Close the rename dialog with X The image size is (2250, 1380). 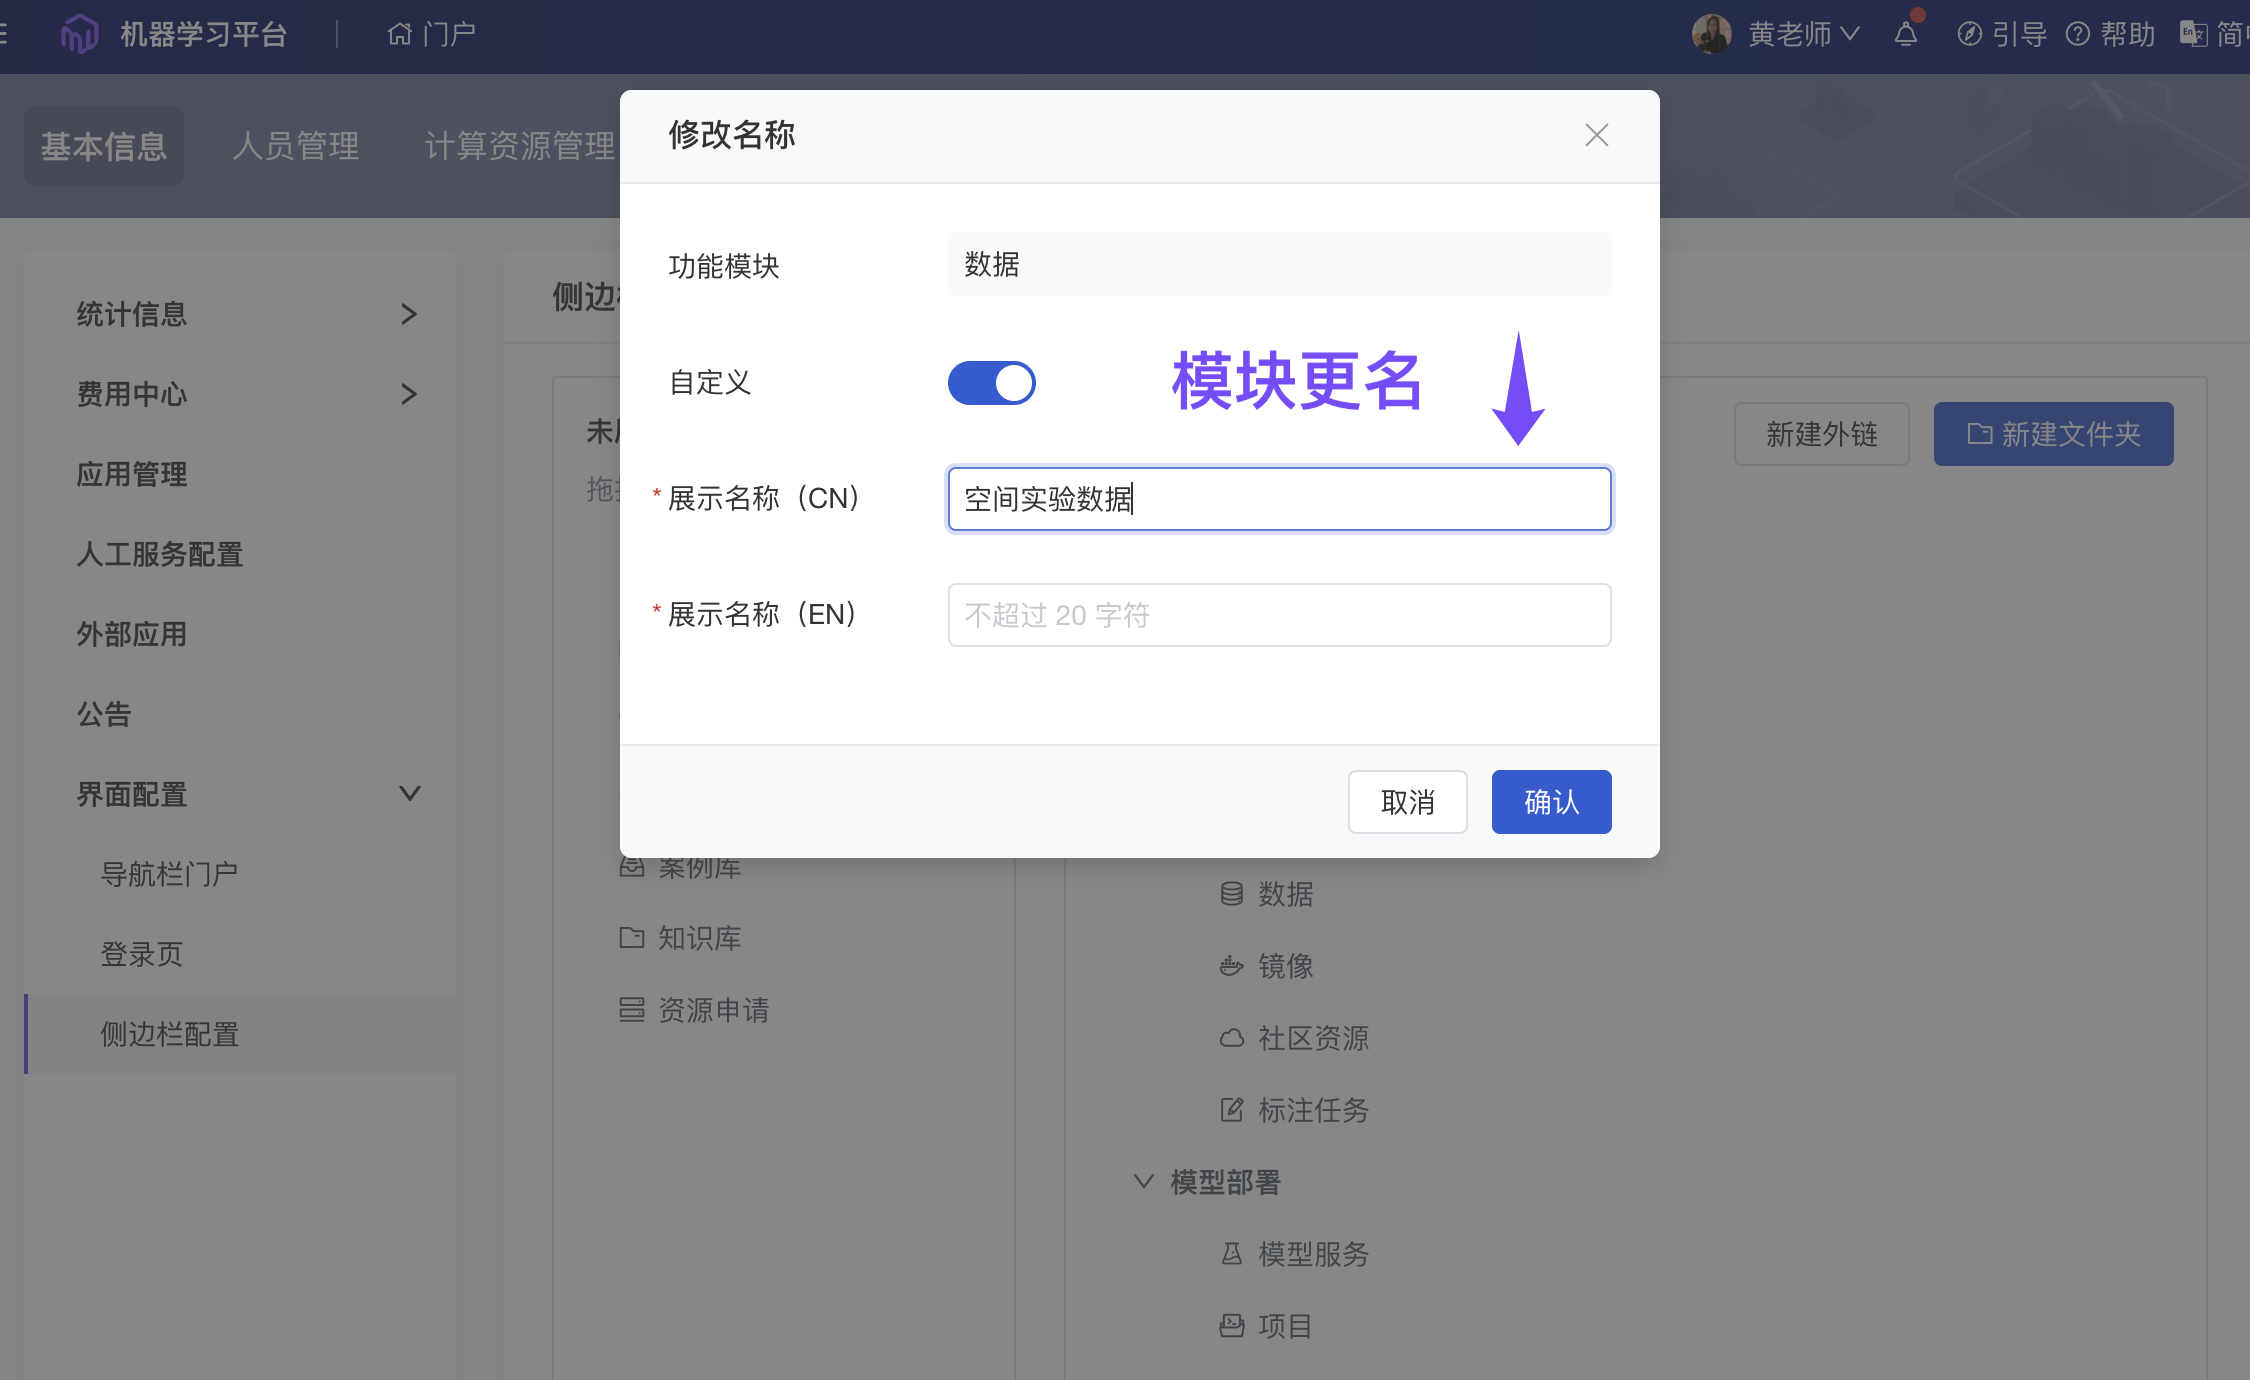click(x=1596, y=135)
